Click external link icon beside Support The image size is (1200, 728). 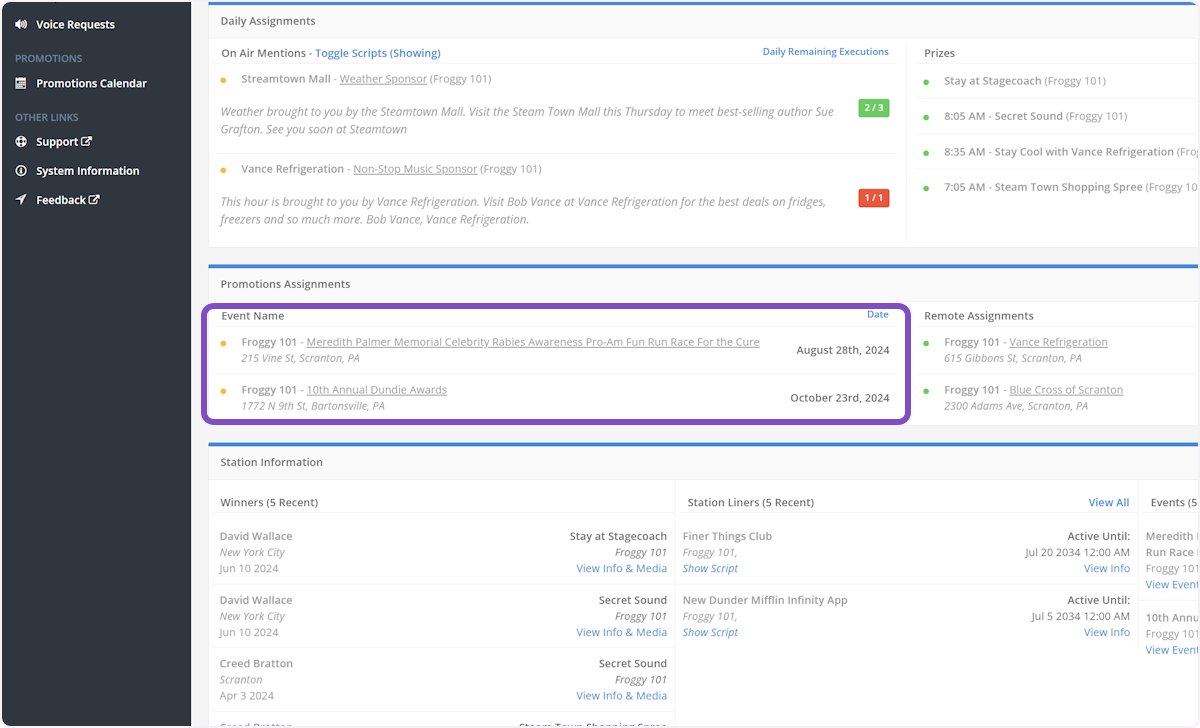(x=87, y=142)
